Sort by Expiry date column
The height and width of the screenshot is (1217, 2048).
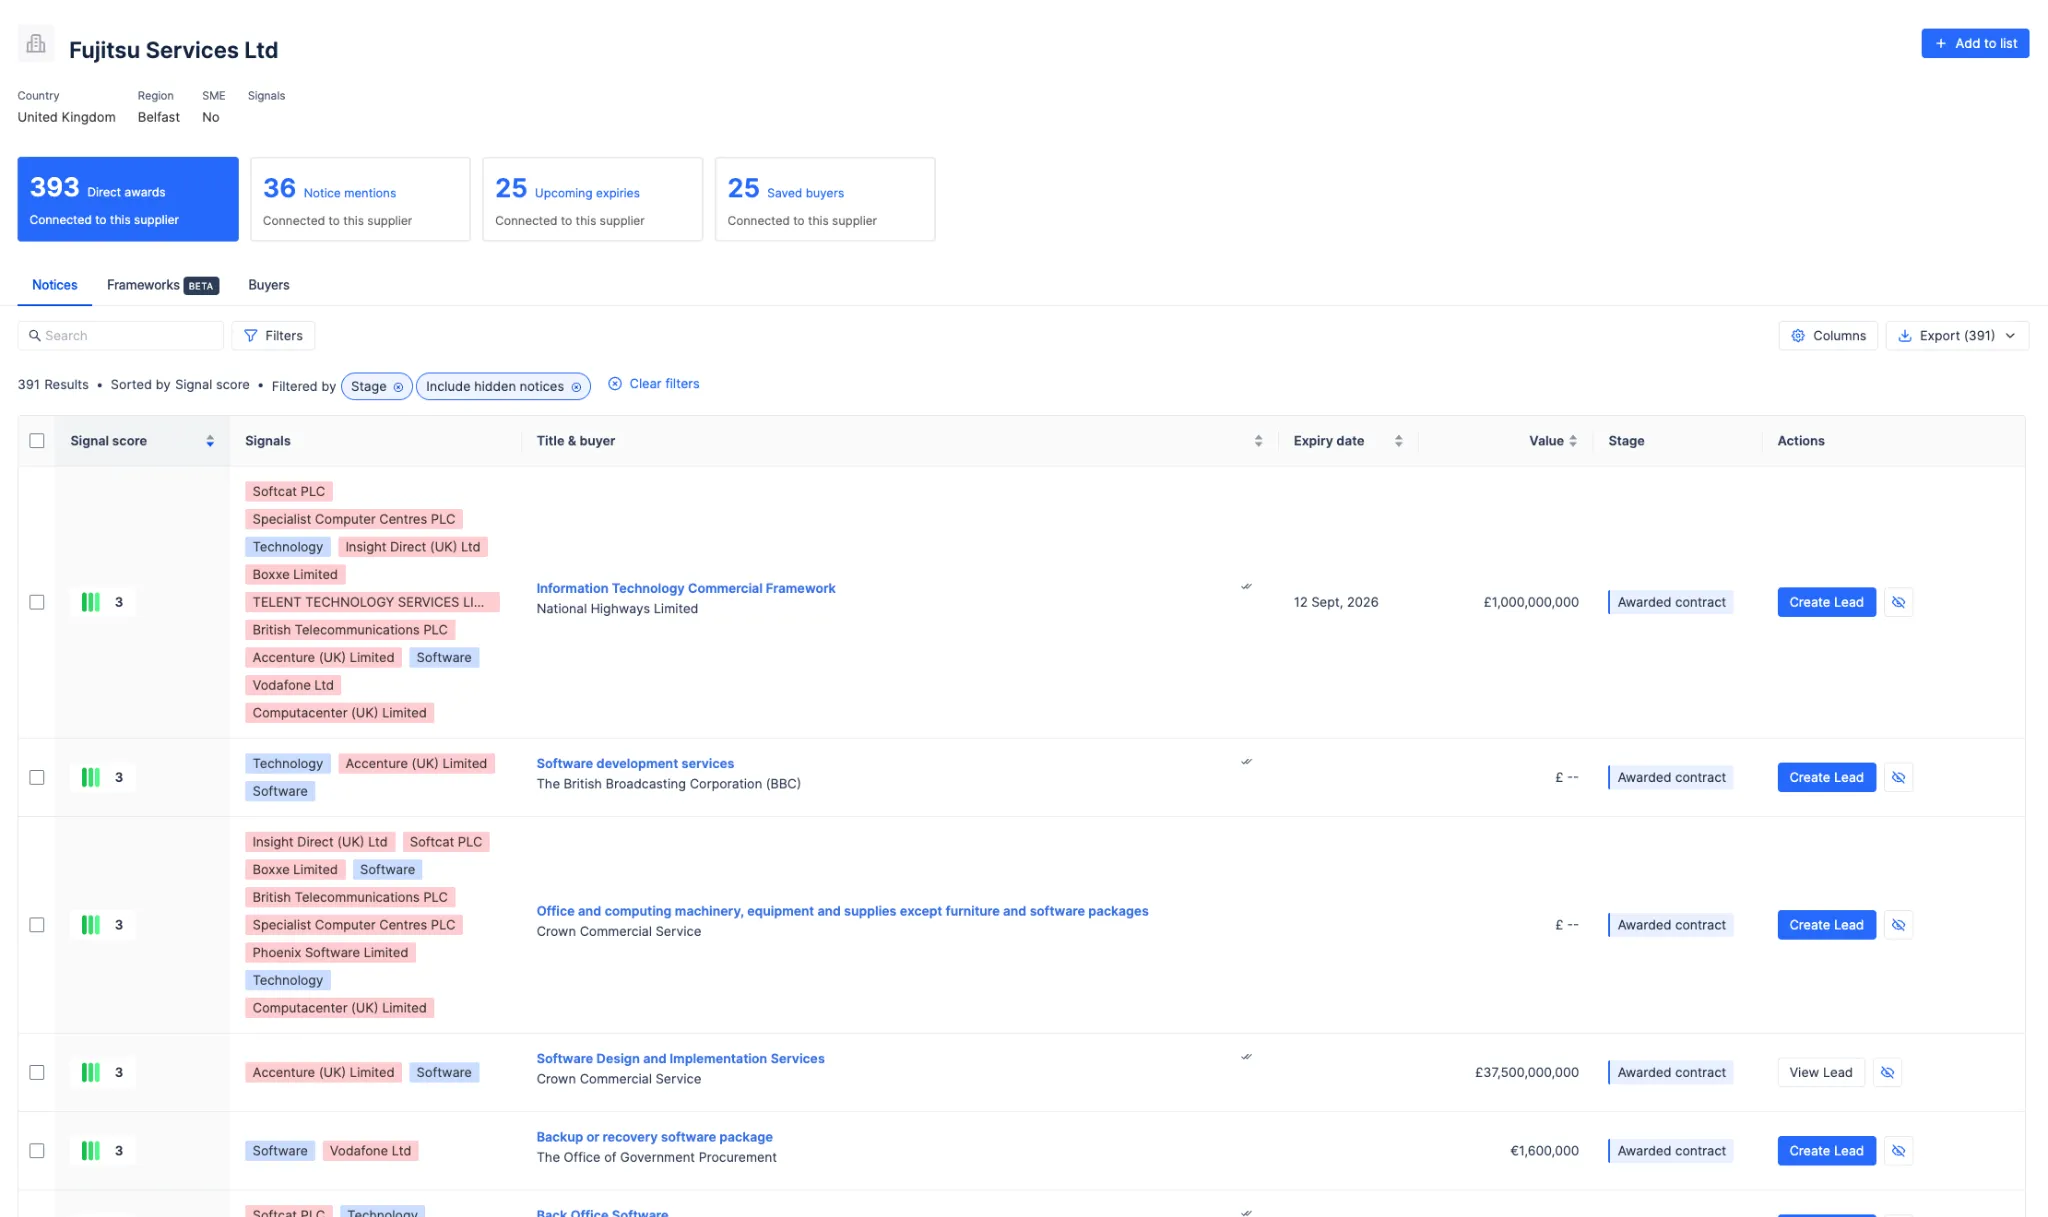pyautogui.click(x=1398, y=441)
